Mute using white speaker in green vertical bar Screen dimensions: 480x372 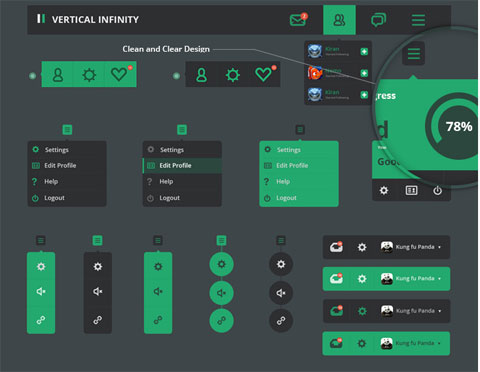pos(41,292)
